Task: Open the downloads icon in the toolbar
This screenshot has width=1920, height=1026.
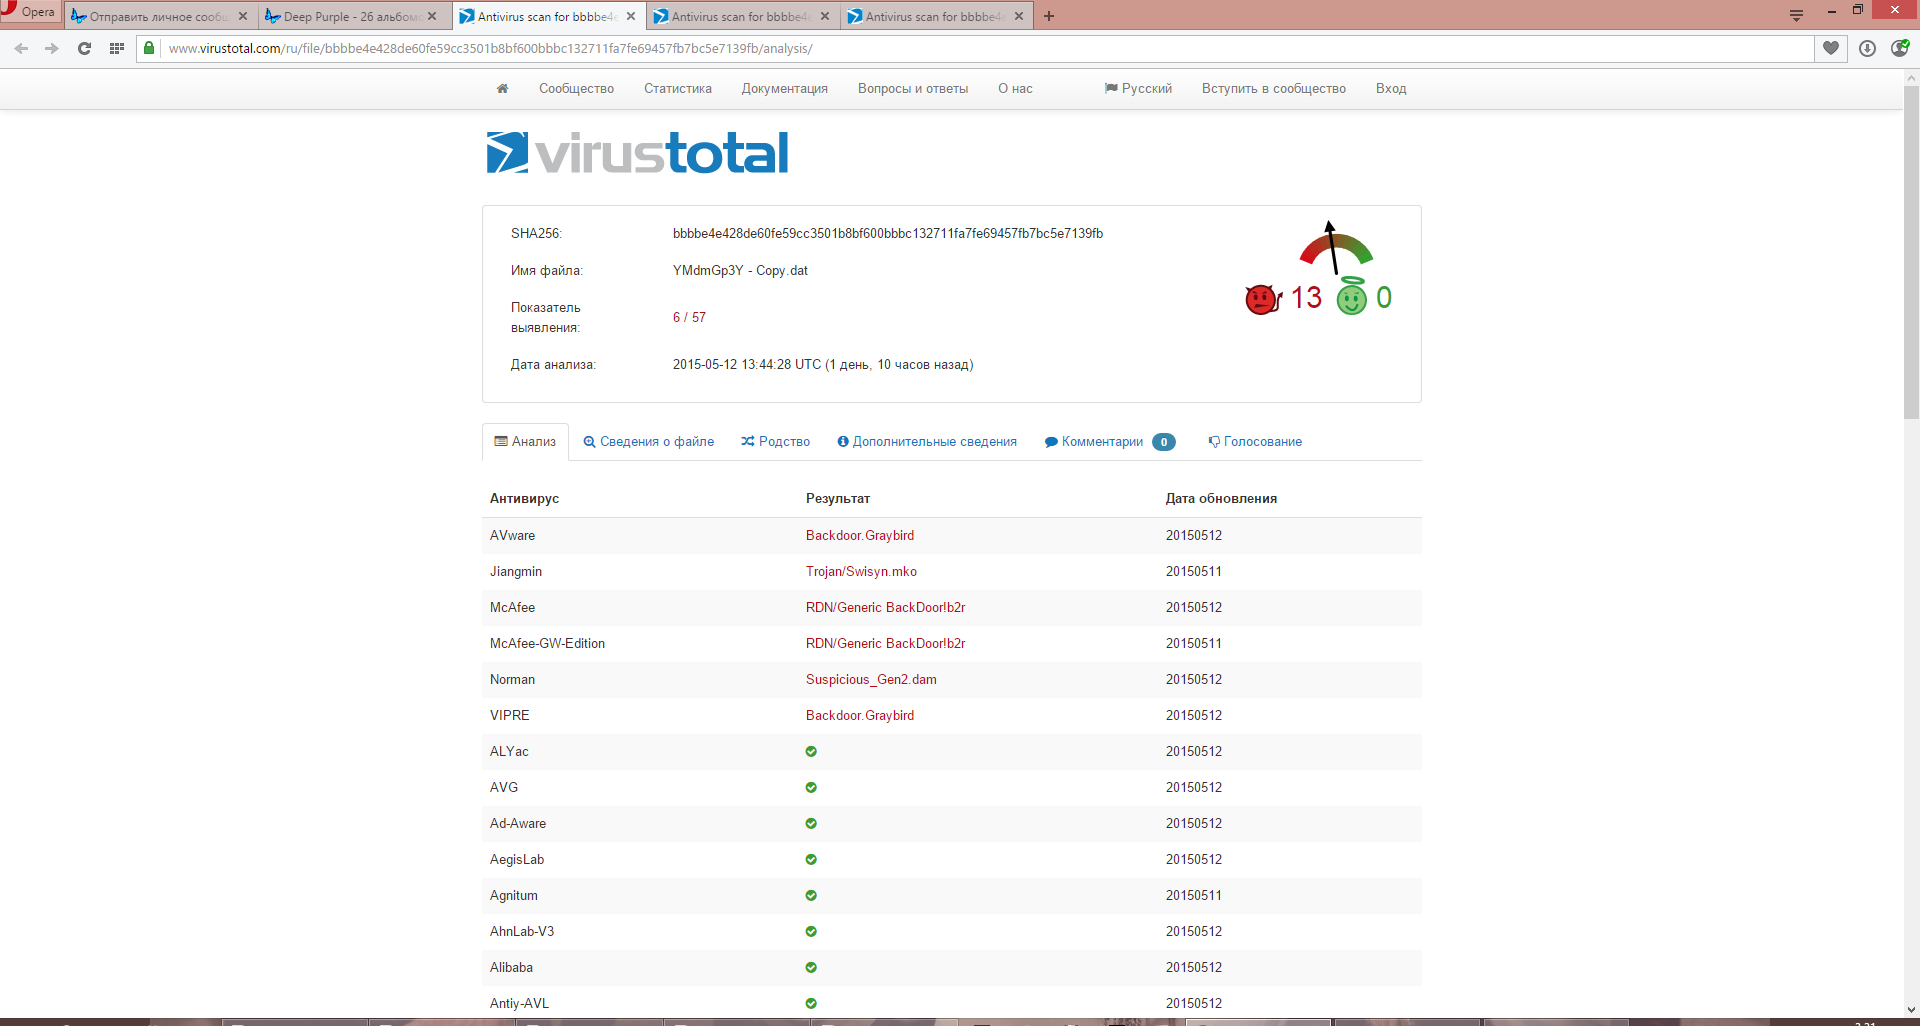Action: 1867,48
